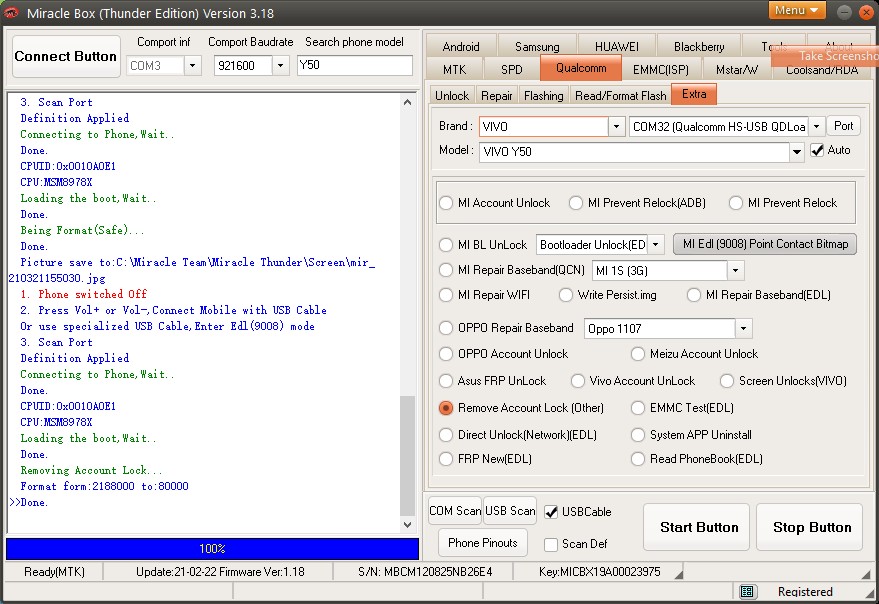Click the Port button
Viewport: 879px width, 604px height.
843,126
